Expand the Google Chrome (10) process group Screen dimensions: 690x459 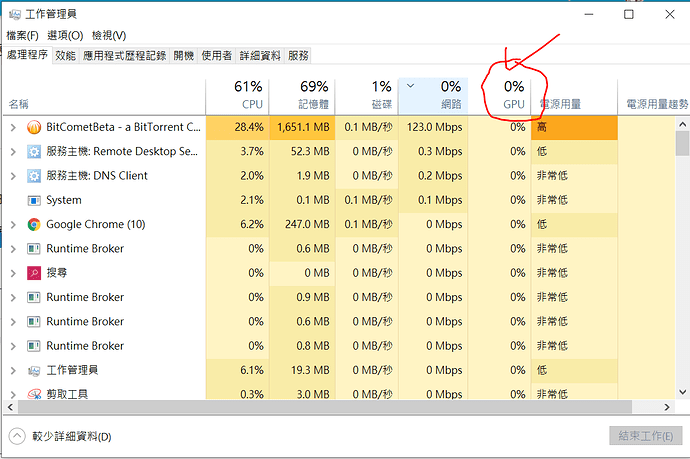(x=13, y=224)
